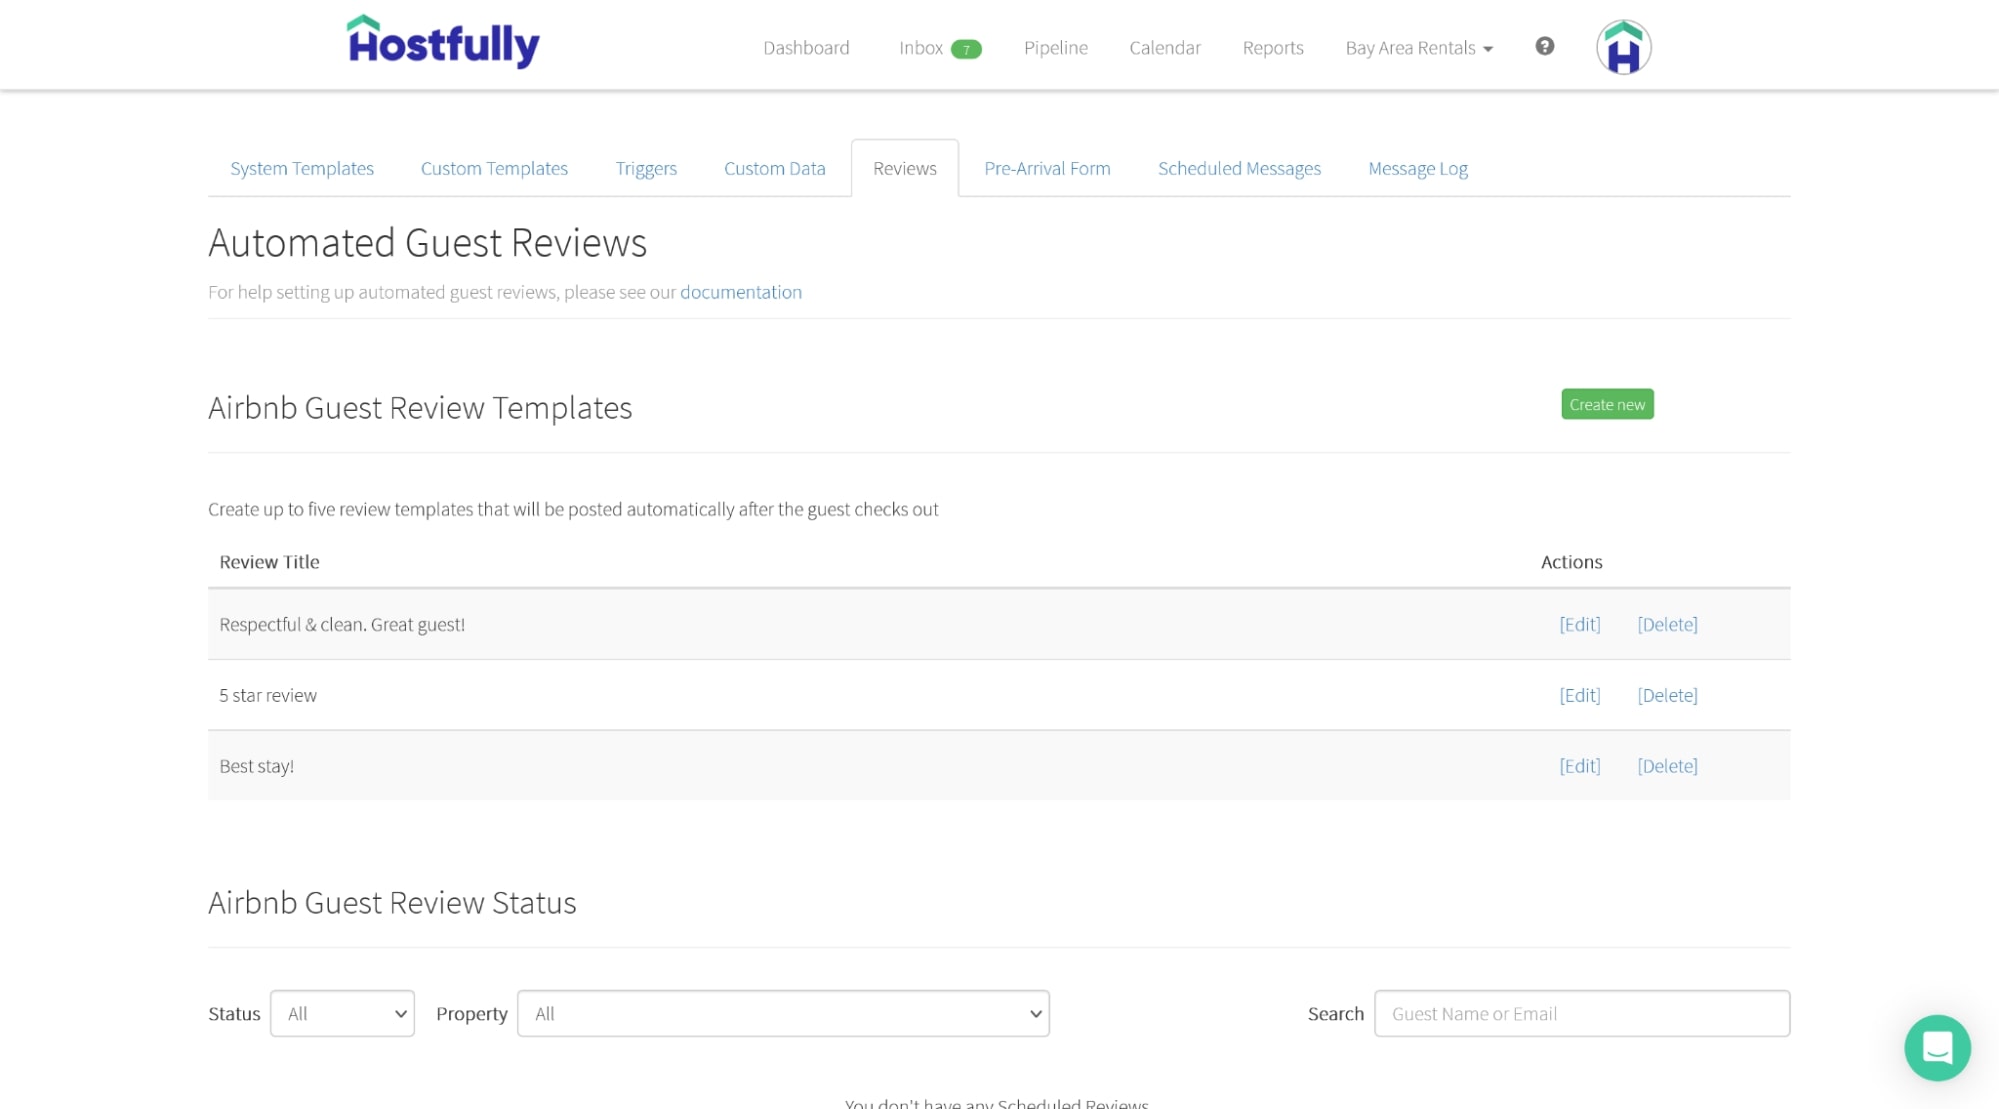Open the documentation link
The width and height of the screenshot is (1999, 1109).
[x=740, y=291]
